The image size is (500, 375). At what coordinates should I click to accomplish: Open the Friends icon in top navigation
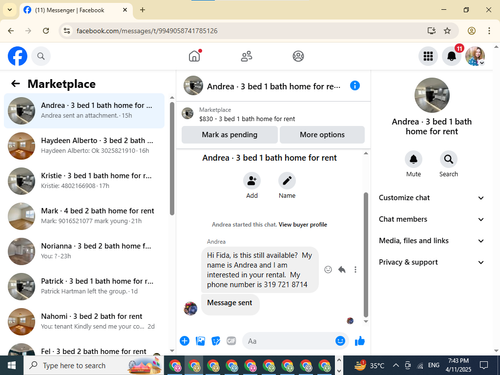(246, 56)
